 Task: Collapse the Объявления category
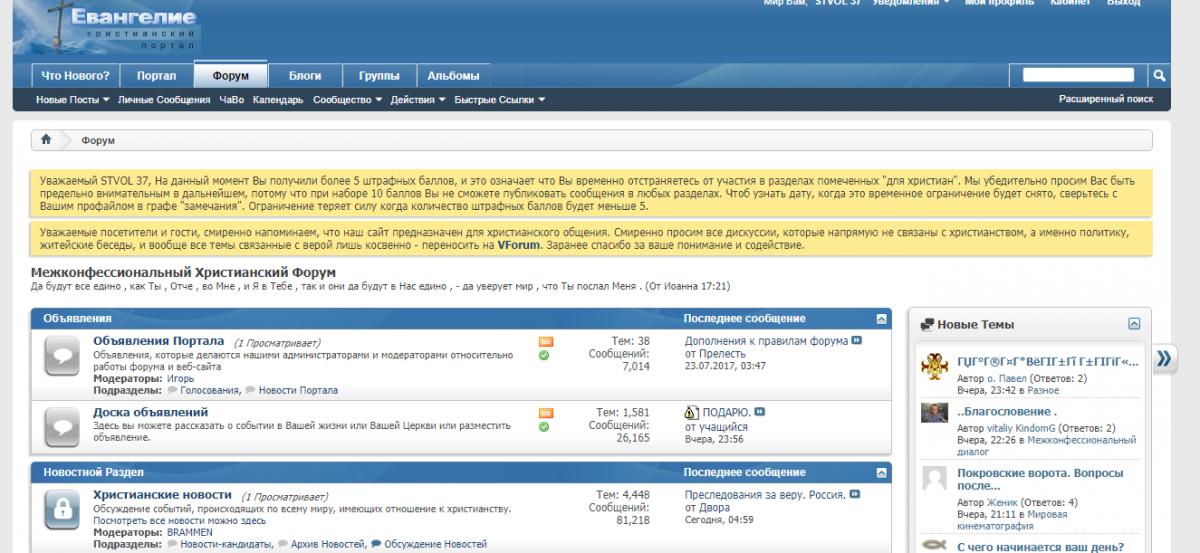(x=881, y=319)
